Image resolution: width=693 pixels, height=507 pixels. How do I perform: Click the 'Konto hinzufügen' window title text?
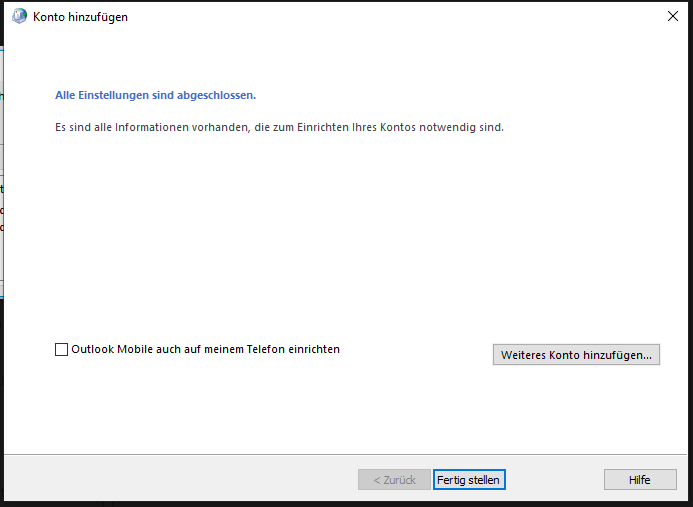[x=80, y=17]
